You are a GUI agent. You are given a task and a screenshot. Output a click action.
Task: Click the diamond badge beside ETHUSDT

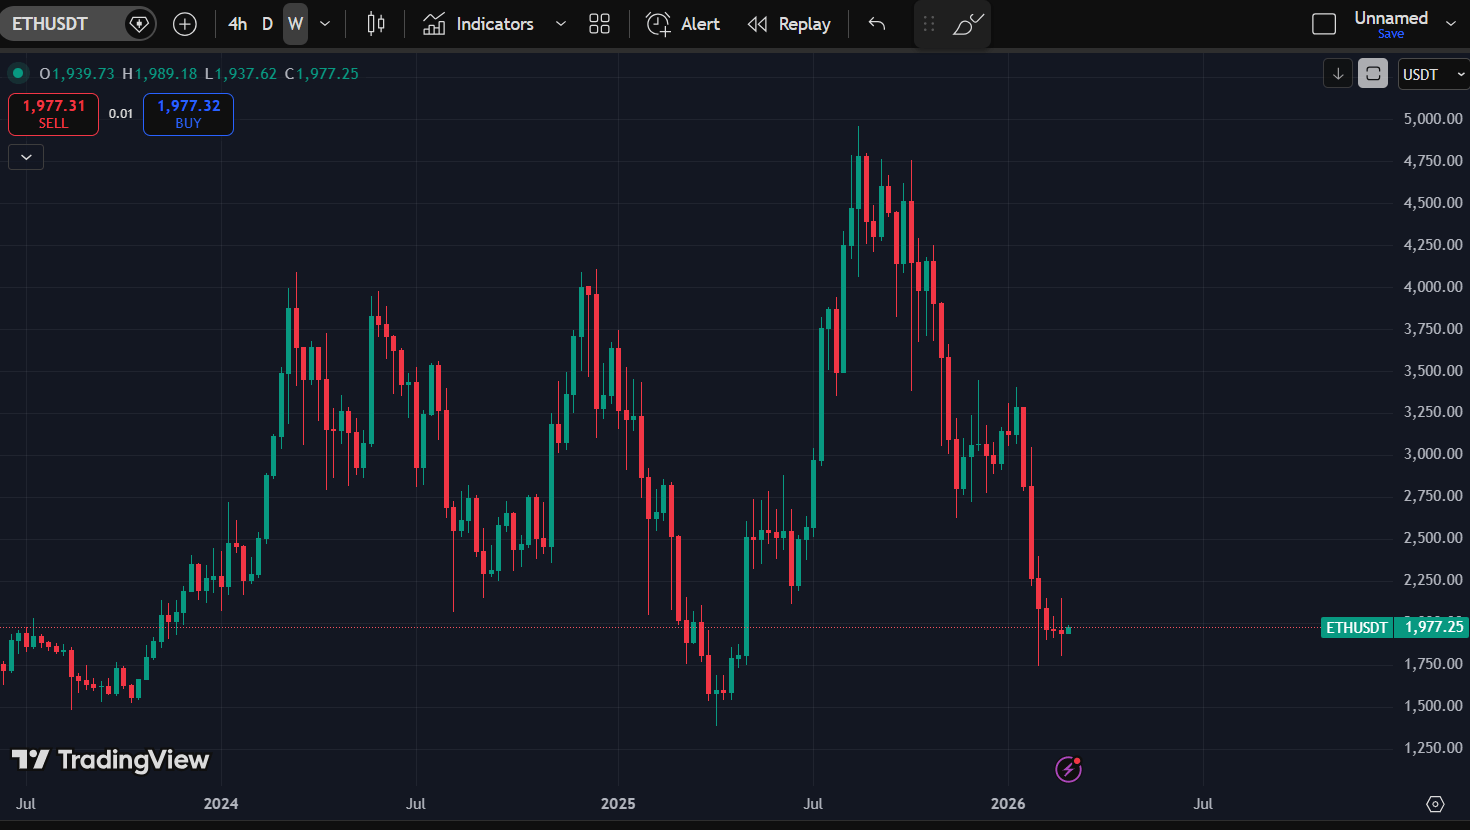point(140,24)
